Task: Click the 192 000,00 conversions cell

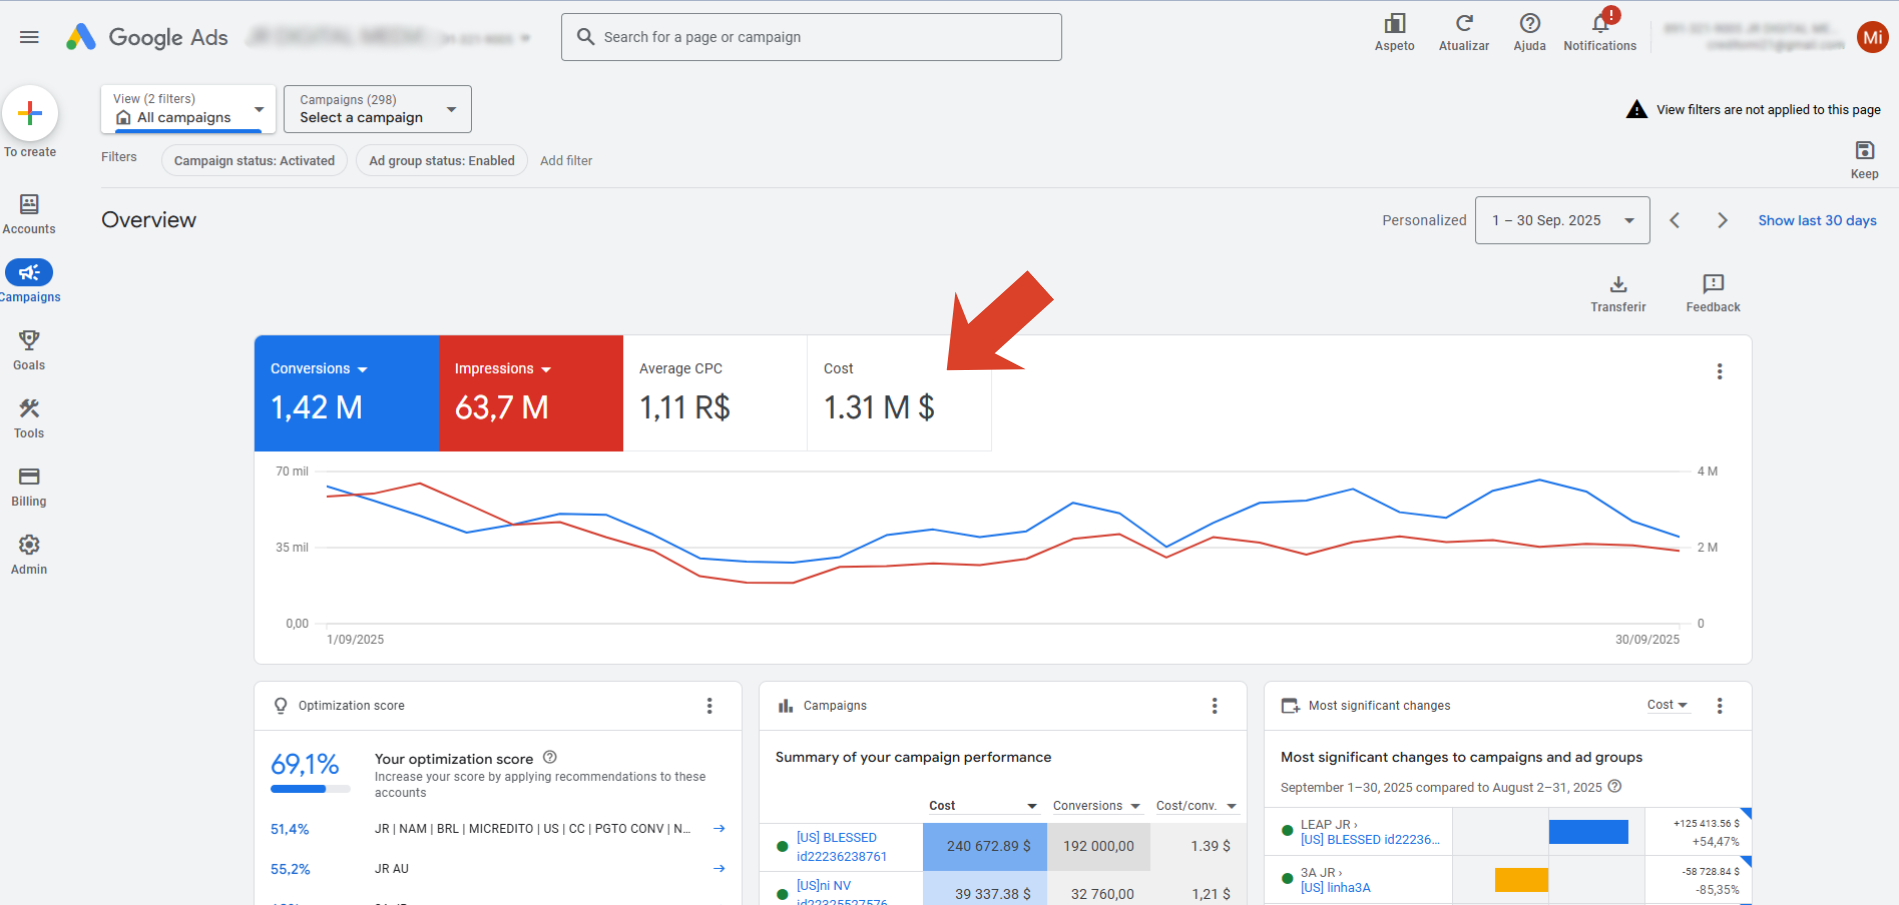Action: 1098,847
